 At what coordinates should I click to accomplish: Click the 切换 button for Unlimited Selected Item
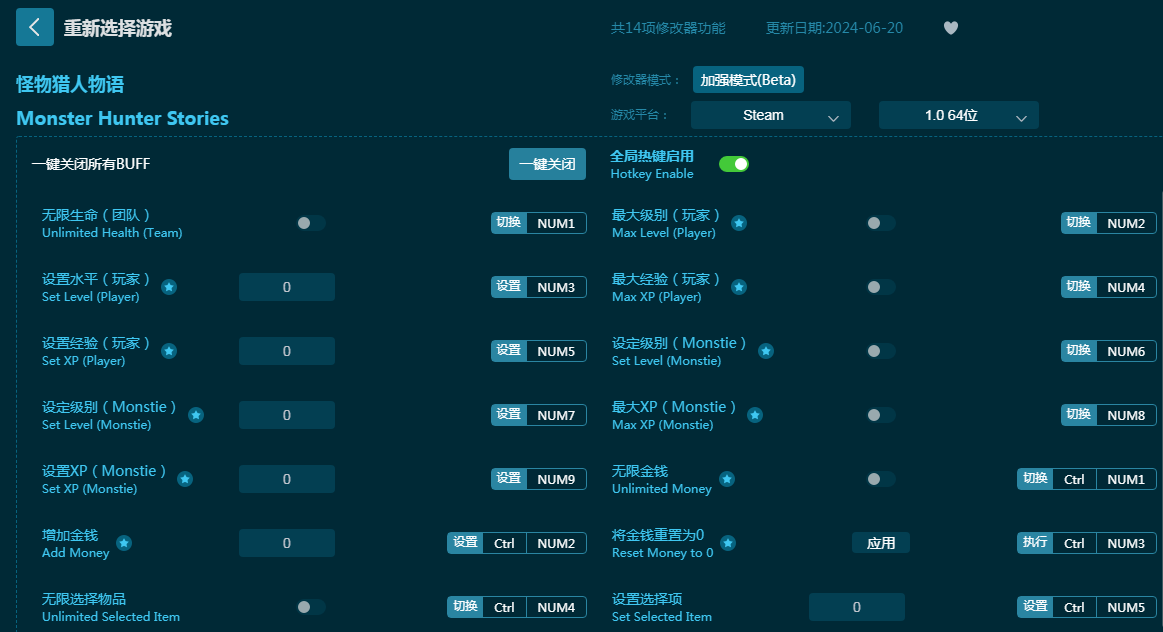[x=465, y=606]
